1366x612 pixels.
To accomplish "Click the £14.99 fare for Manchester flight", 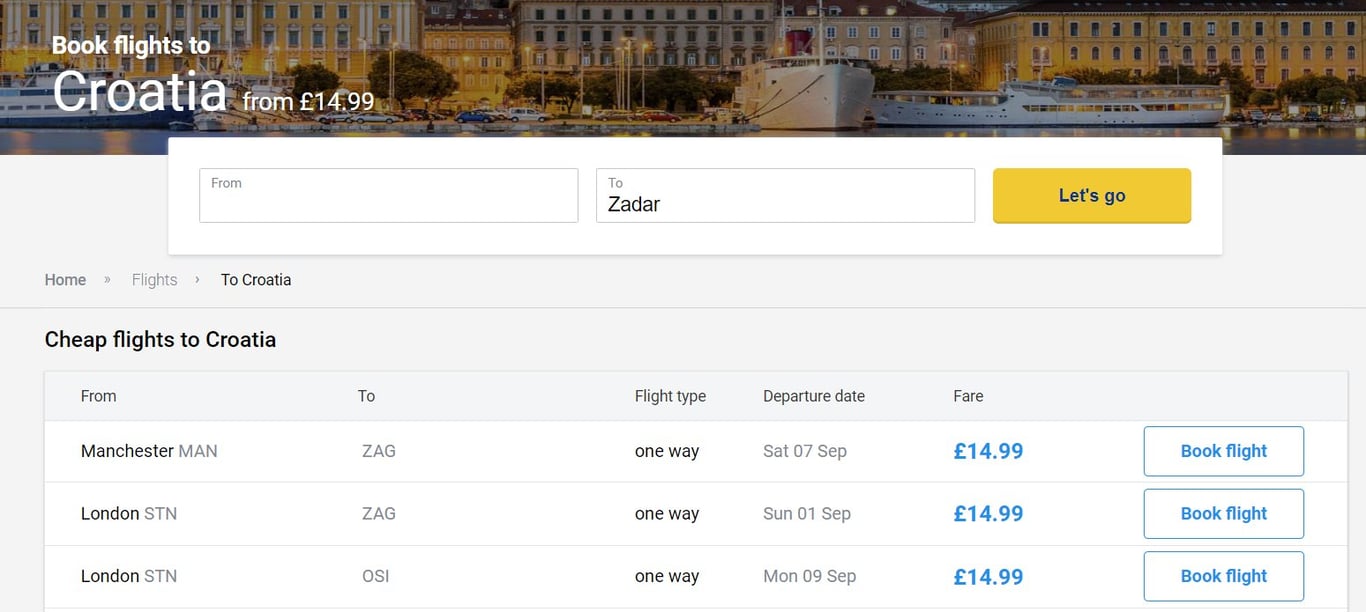I will coord(988,451).
